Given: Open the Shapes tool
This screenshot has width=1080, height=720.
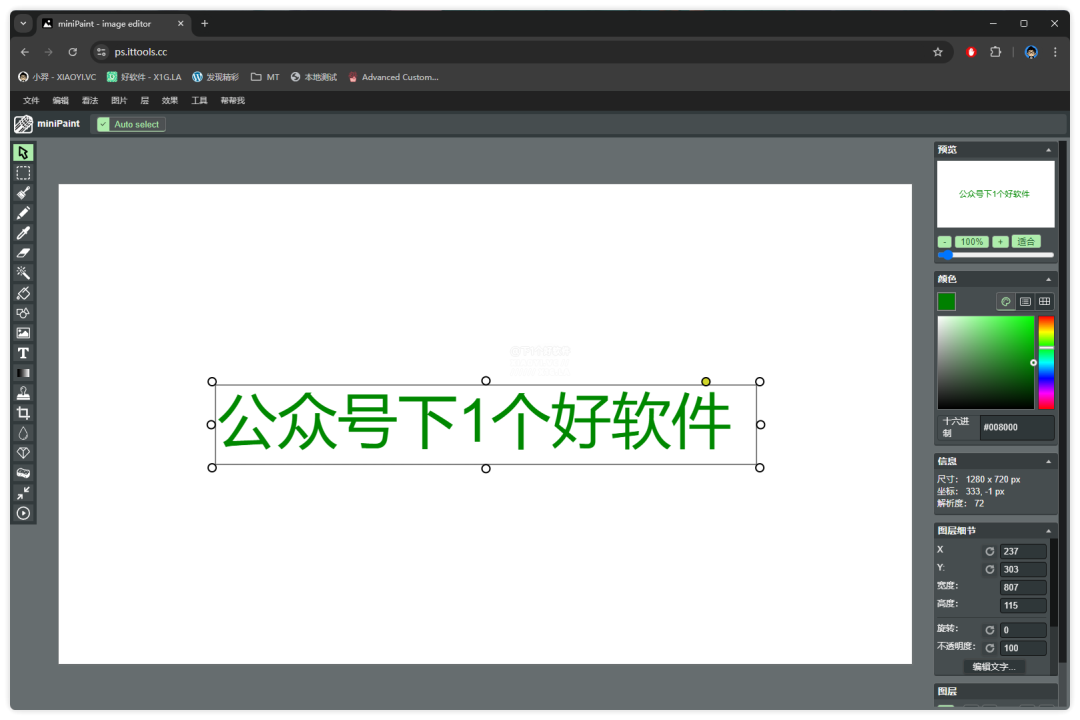Looking at the screenshot, I should (x=23, y=313).
